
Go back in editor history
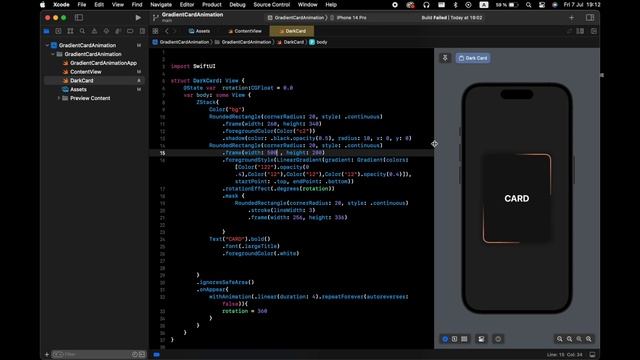(167, 31)
